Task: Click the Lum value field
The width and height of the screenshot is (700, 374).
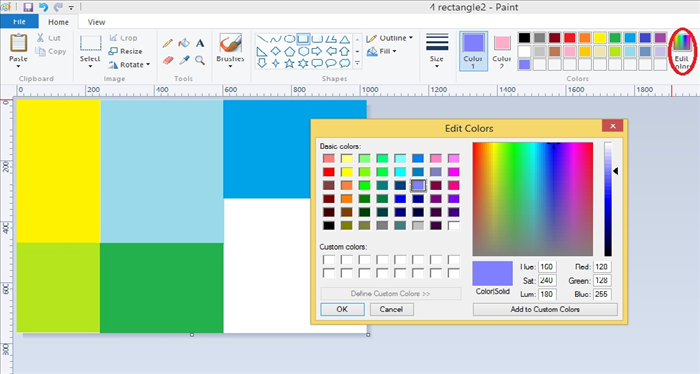Action: (547, 294)
